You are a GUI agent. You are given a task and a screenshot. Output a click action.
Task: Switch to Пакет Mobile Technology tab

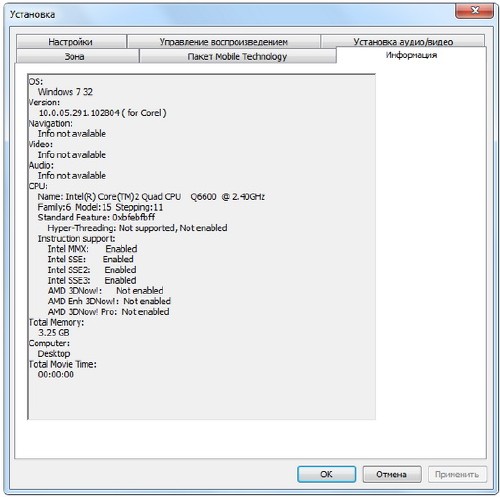pyautogui.click(x=237, y=56)
